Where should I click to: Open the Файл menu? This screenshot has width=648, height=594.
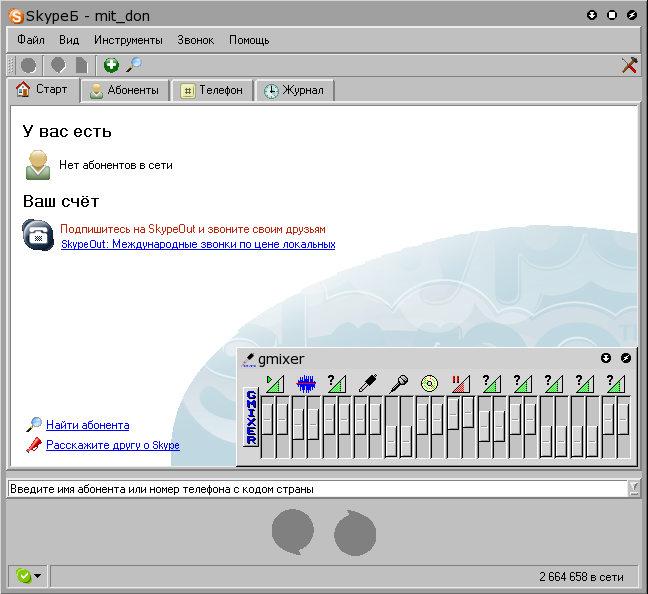point(31,40)
